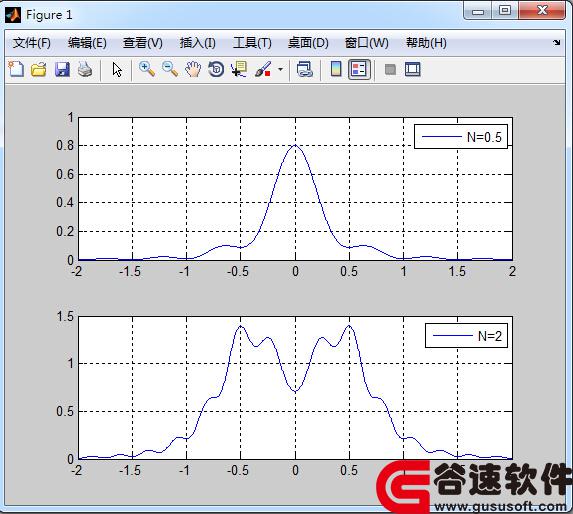Minimize the Figure 1 window

click(x=478, y=11)
